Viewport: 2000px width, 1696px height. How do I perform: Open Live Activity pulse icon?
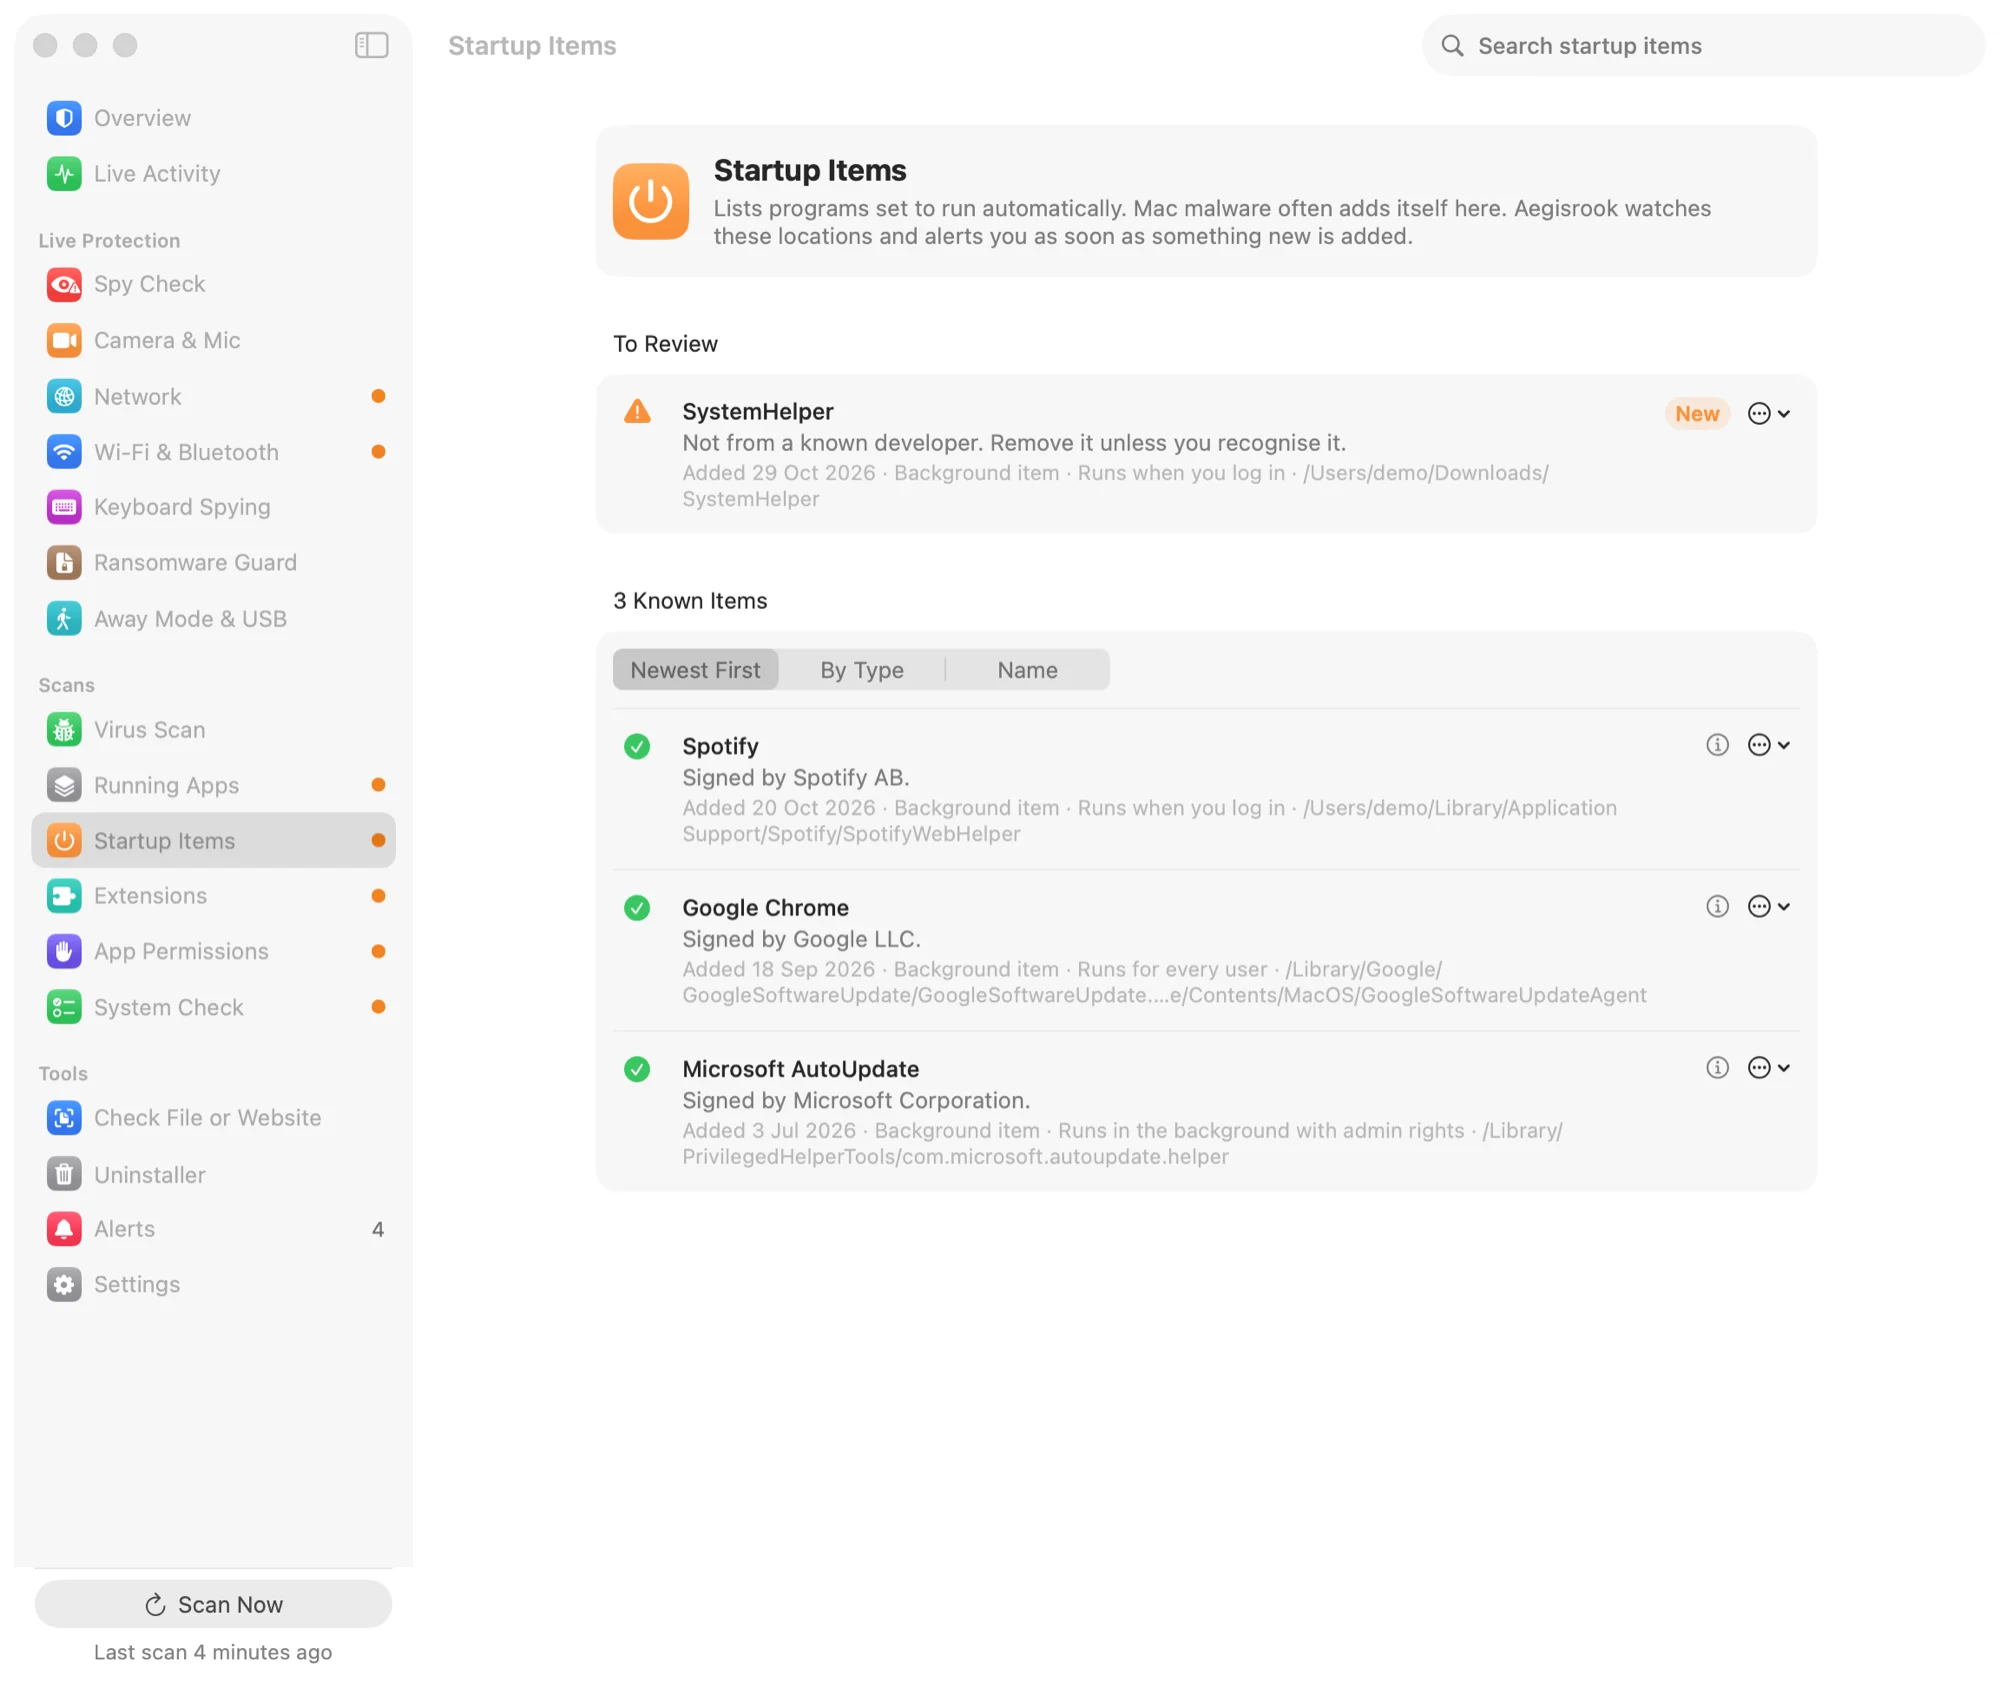(x=64, y=174)
